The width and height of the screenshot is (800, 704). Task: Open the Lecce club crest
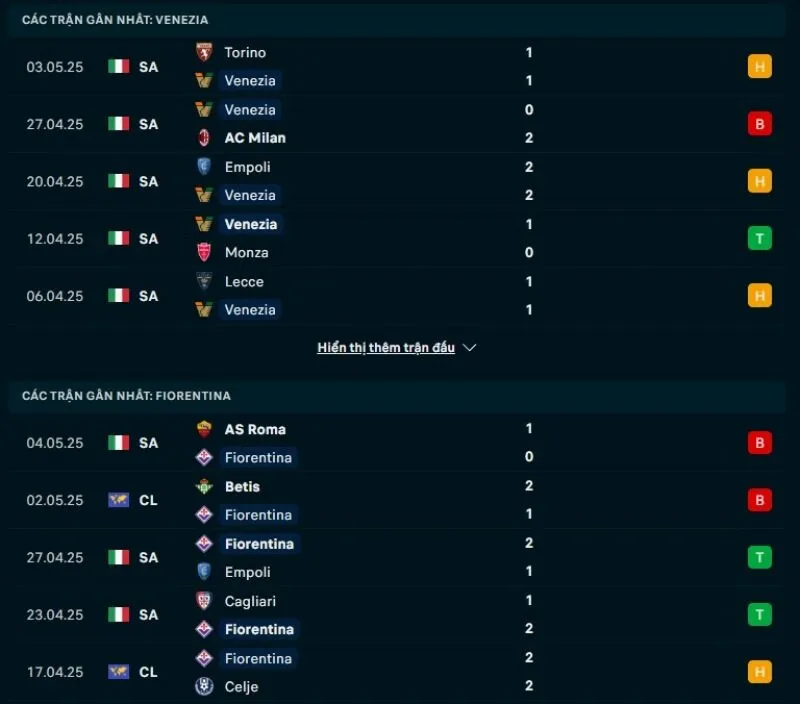[x=205, y=282]
